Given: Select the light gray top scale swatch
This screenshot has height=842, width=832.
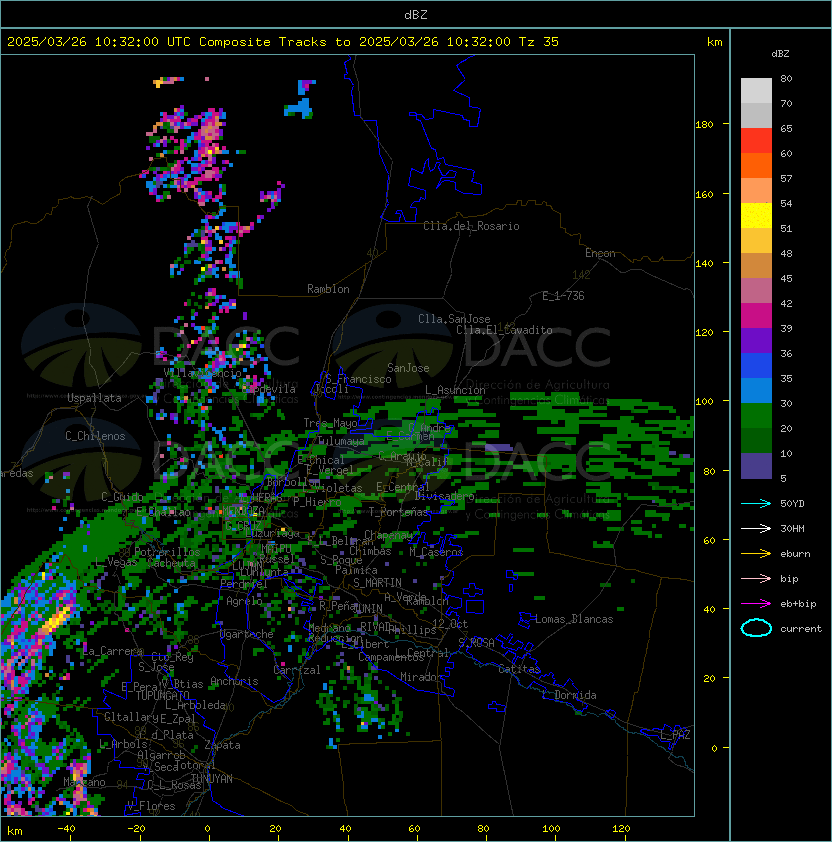Looking at the screenshot, I should [756, 91].
